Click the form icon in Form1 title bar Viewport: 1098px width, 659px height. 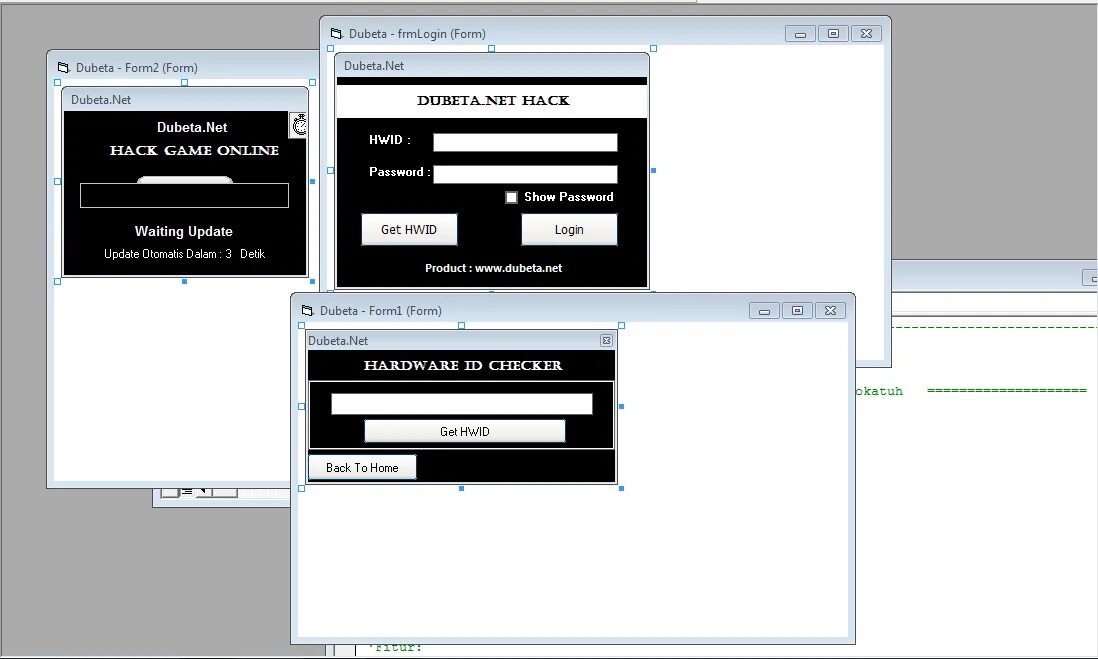pos(307,311)
